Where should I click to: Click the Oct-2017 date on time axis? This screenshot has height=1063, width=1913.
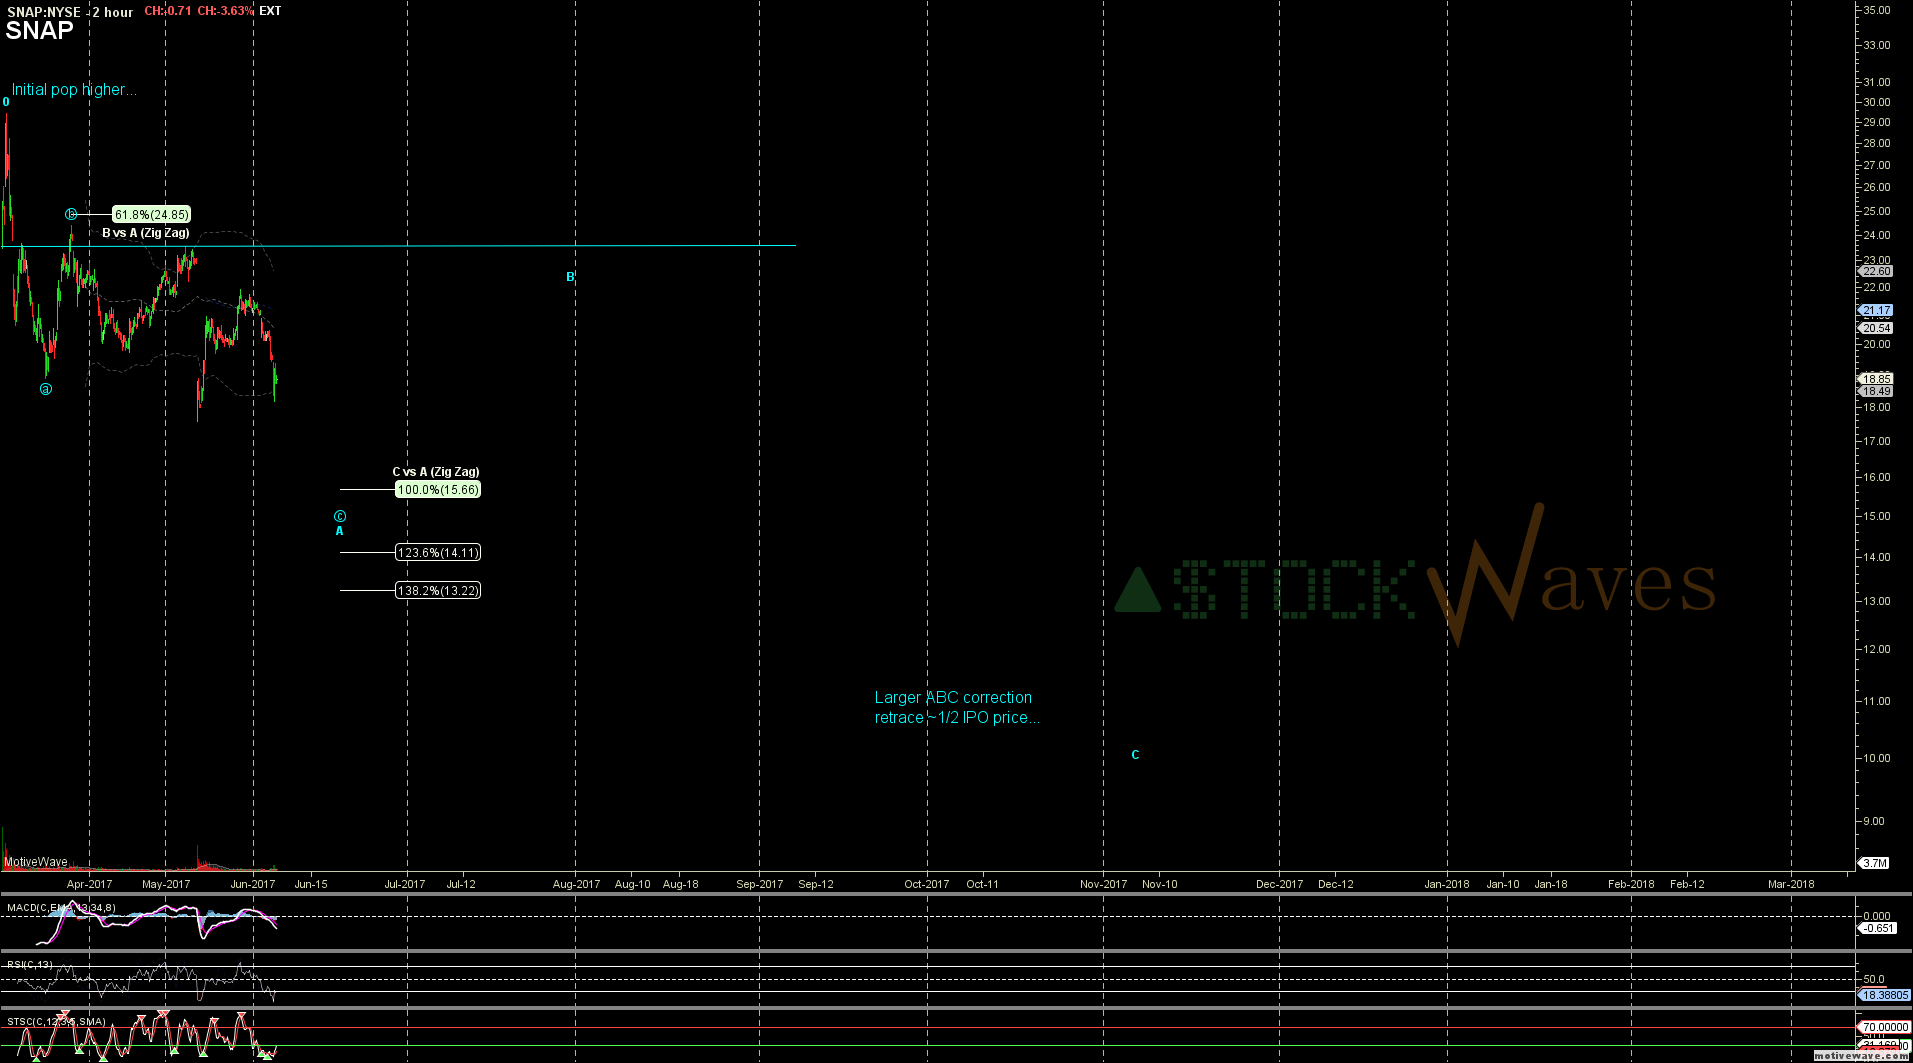(x=927, y=884)
